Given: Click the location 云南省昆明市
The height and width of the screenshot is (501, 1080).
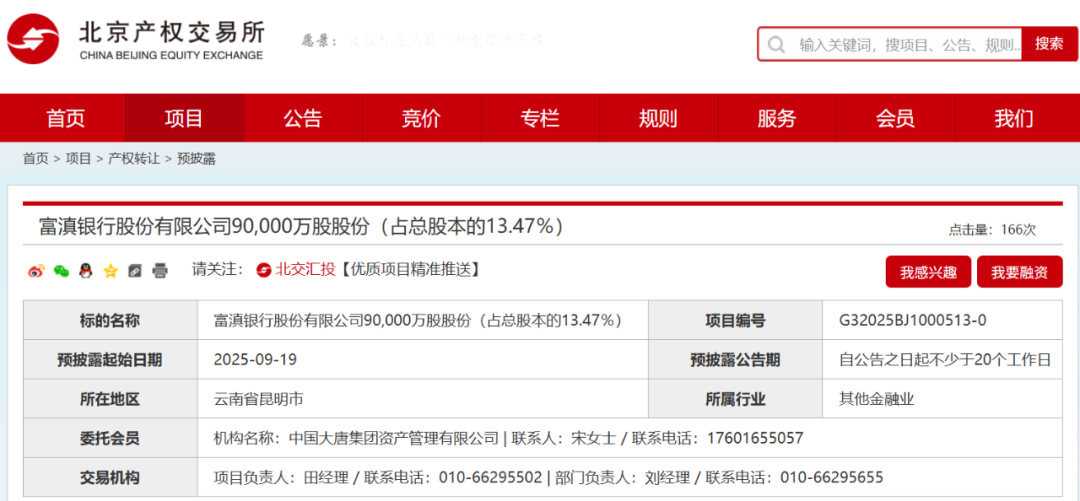Looking at the screenshot, I should (x=259, y=398).
